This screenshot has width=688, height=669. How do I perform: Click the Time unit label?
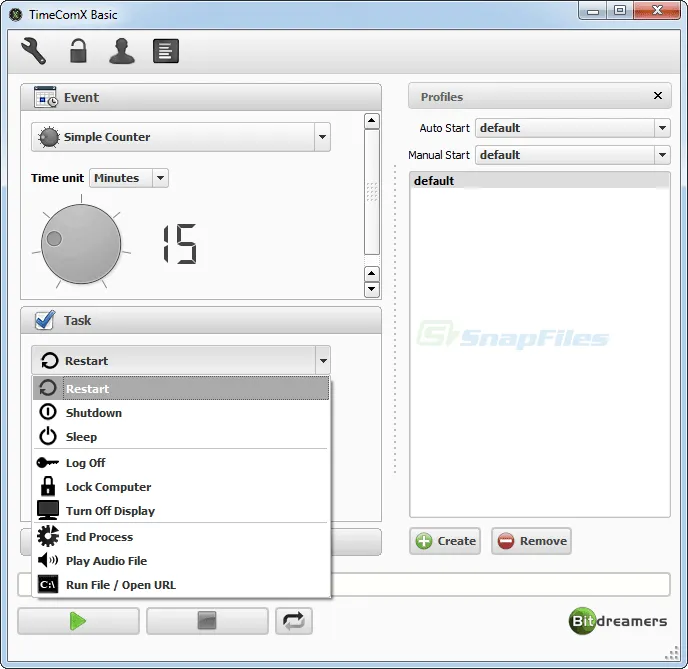(x=57, y=178)
